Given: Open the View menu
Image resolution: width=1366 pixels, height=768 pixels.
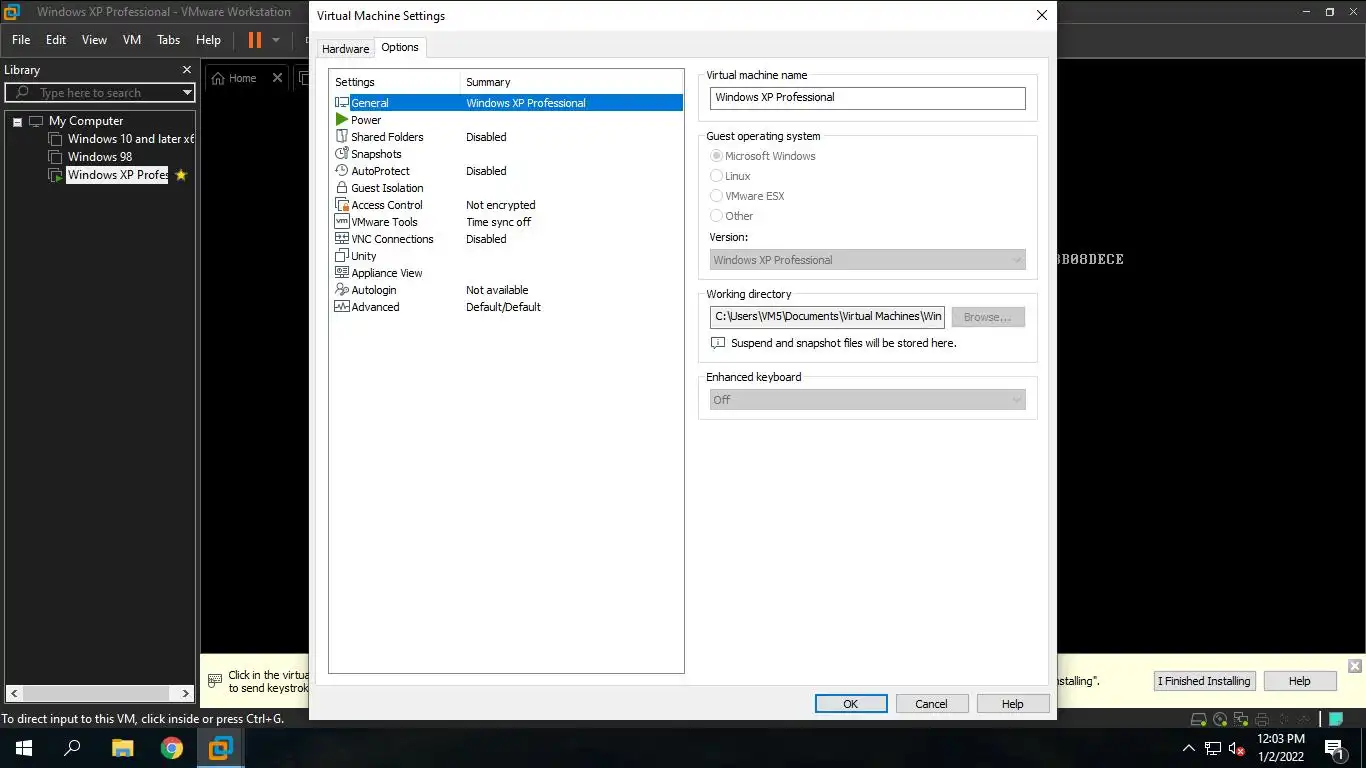Looking at the screenshot, I should [94, 40].
